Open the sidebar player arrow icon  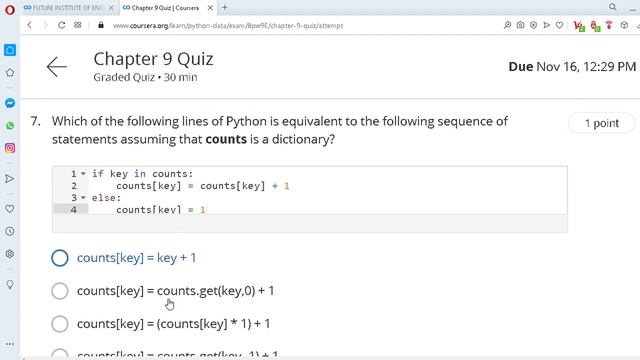point(10,179)
